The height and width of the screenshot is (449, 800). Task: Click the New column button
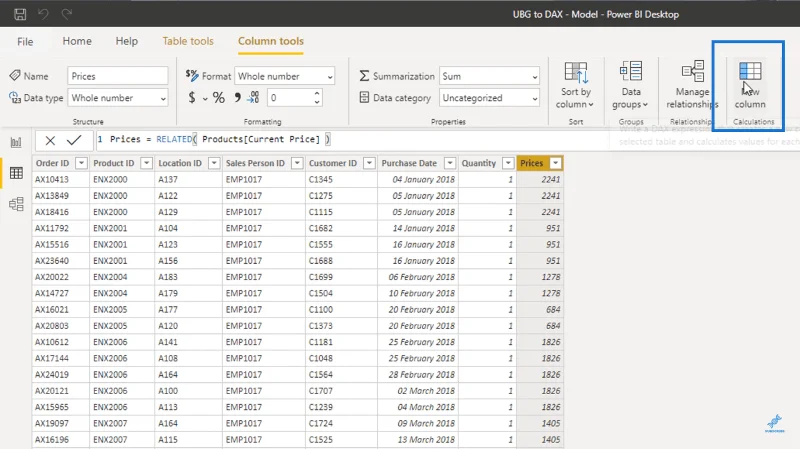[x=750, y=85]
